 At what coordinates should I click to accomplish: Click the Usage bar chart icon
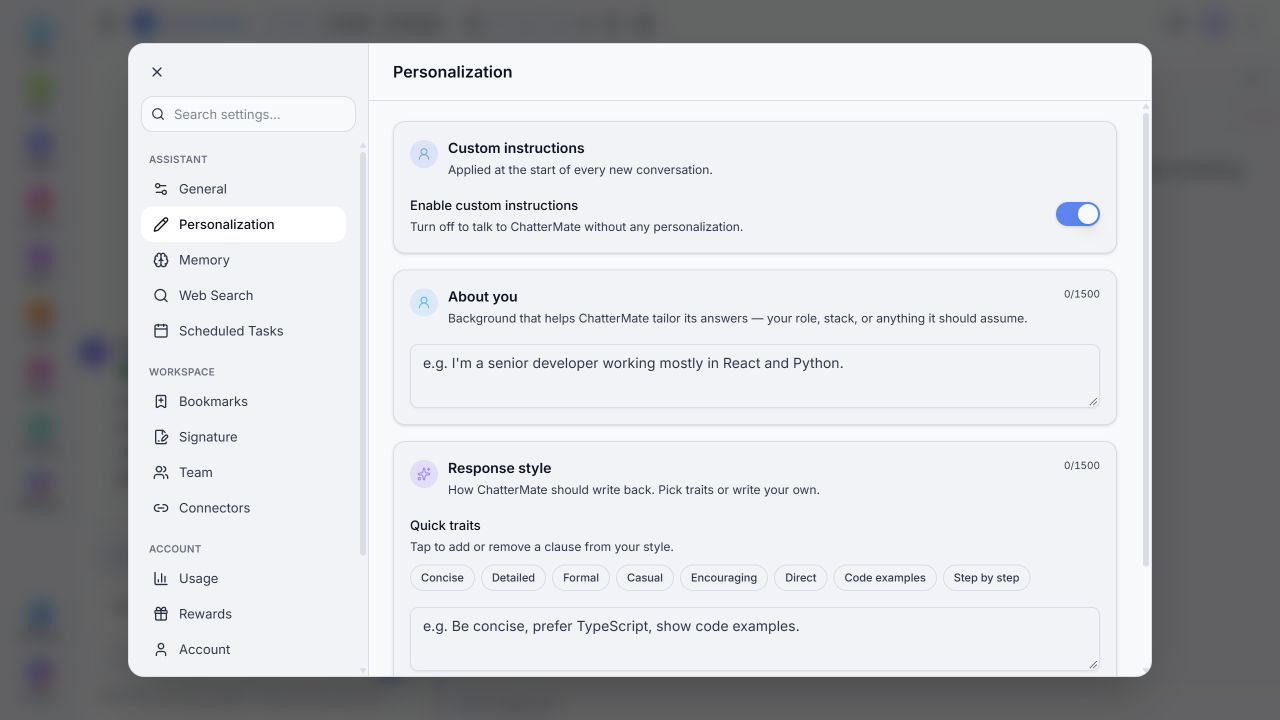click(x=161, y=578)
